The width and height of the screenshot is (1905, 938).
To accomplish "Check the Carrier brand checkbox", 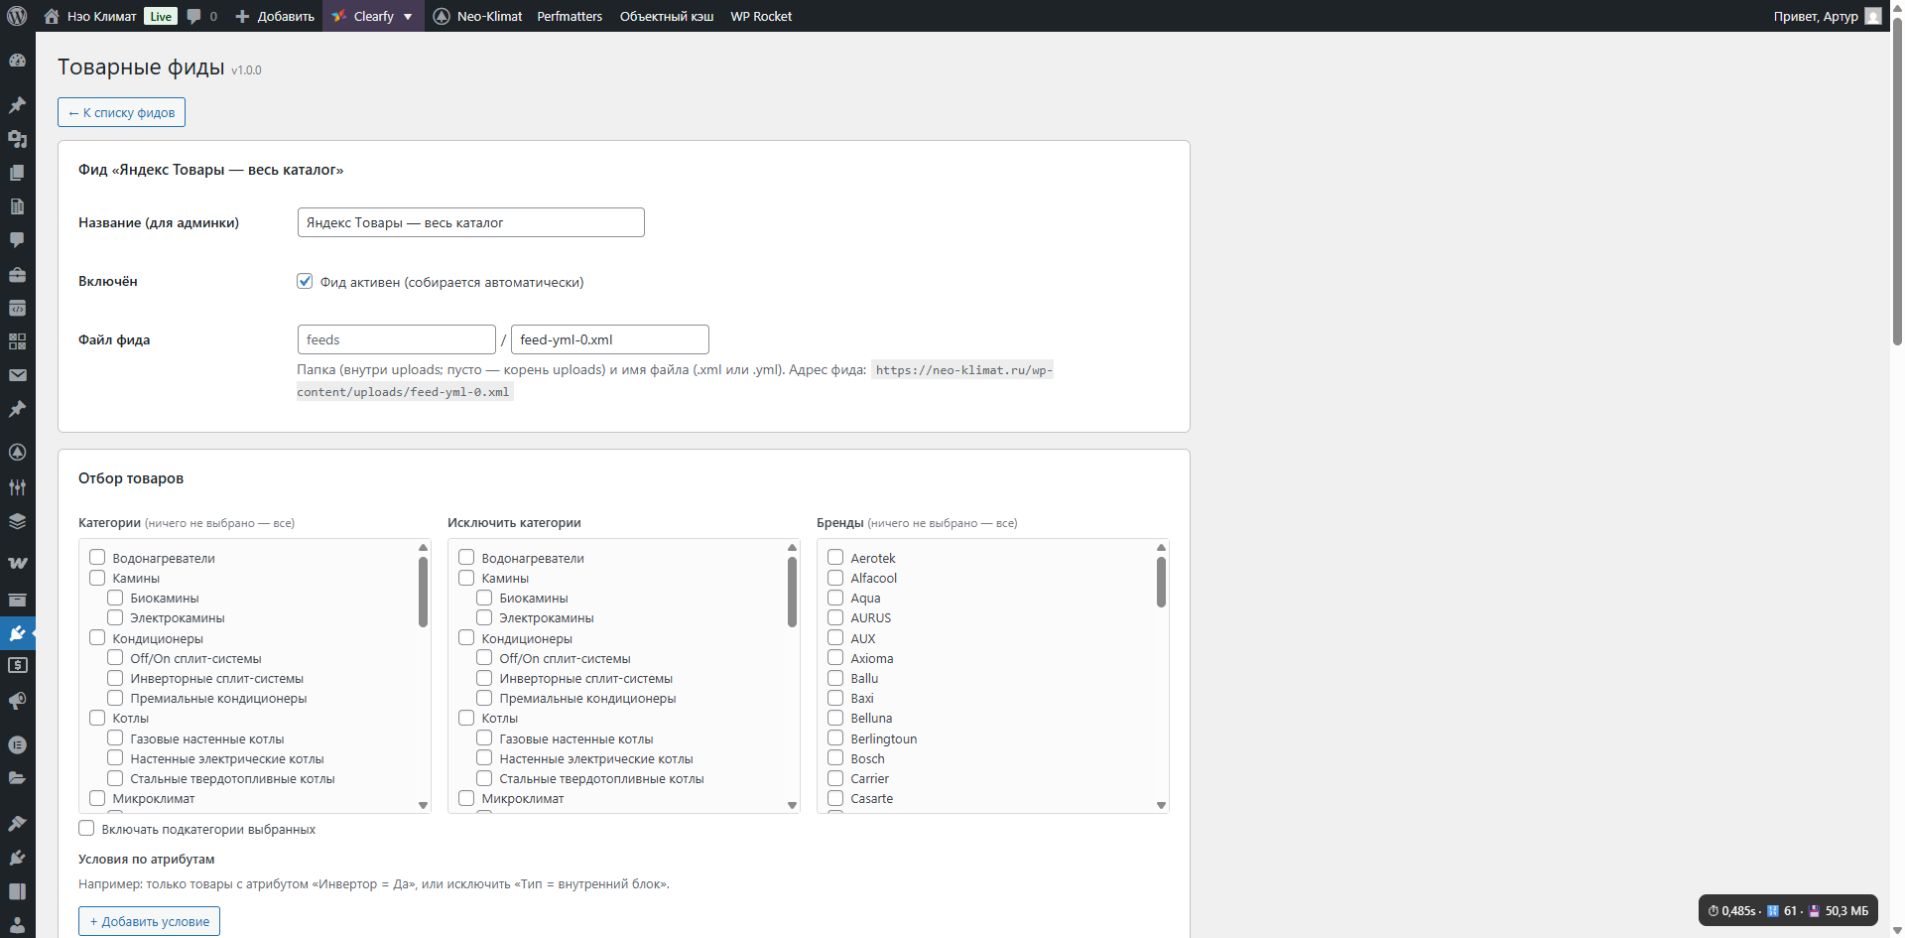I will click(835, 777).
